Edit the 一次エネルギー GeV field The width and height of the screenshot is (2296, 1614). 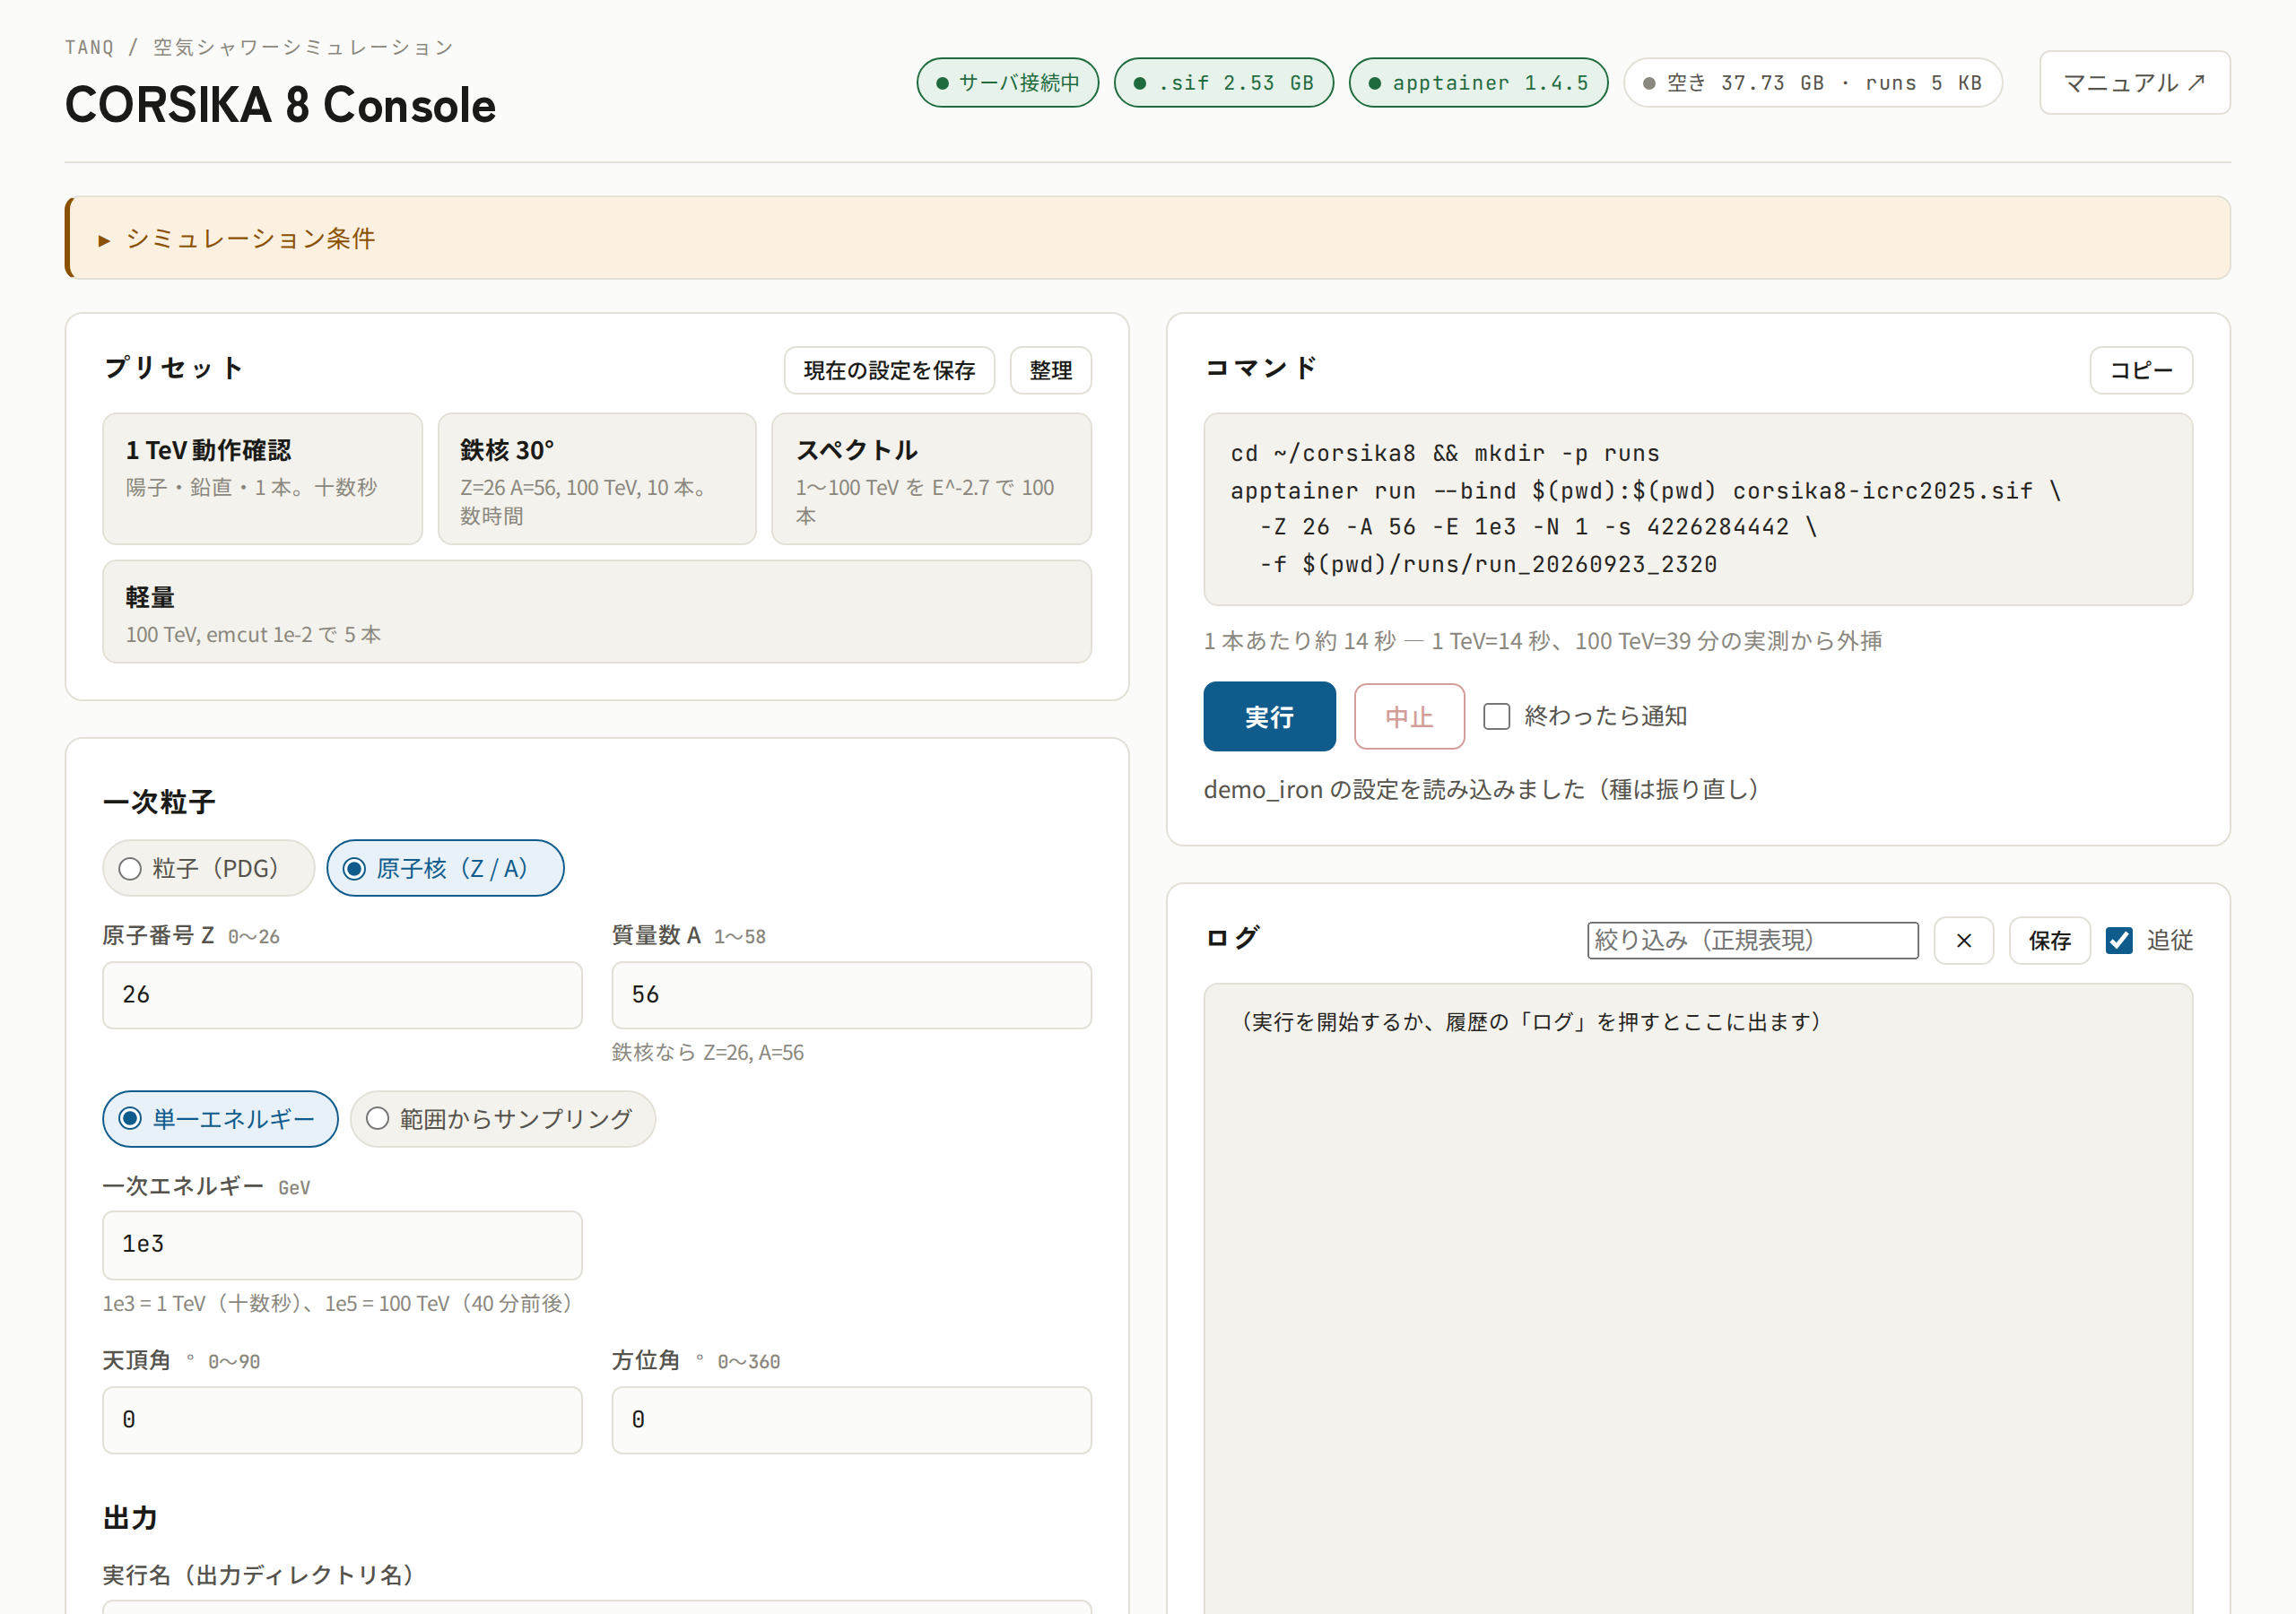click(x=342, y=1245)
